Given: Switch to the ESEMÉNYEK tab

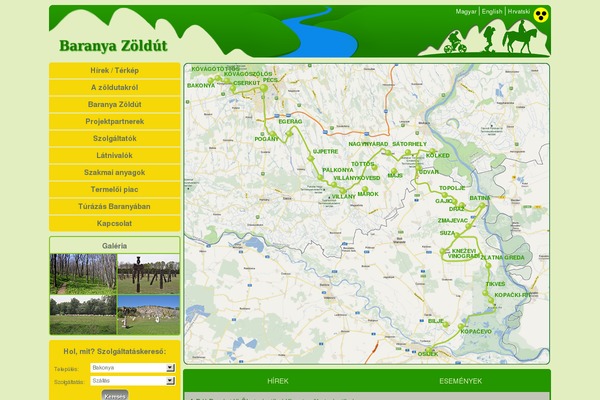Looking at the screenshot, I should pyautogui.click(x=461, y=381).
